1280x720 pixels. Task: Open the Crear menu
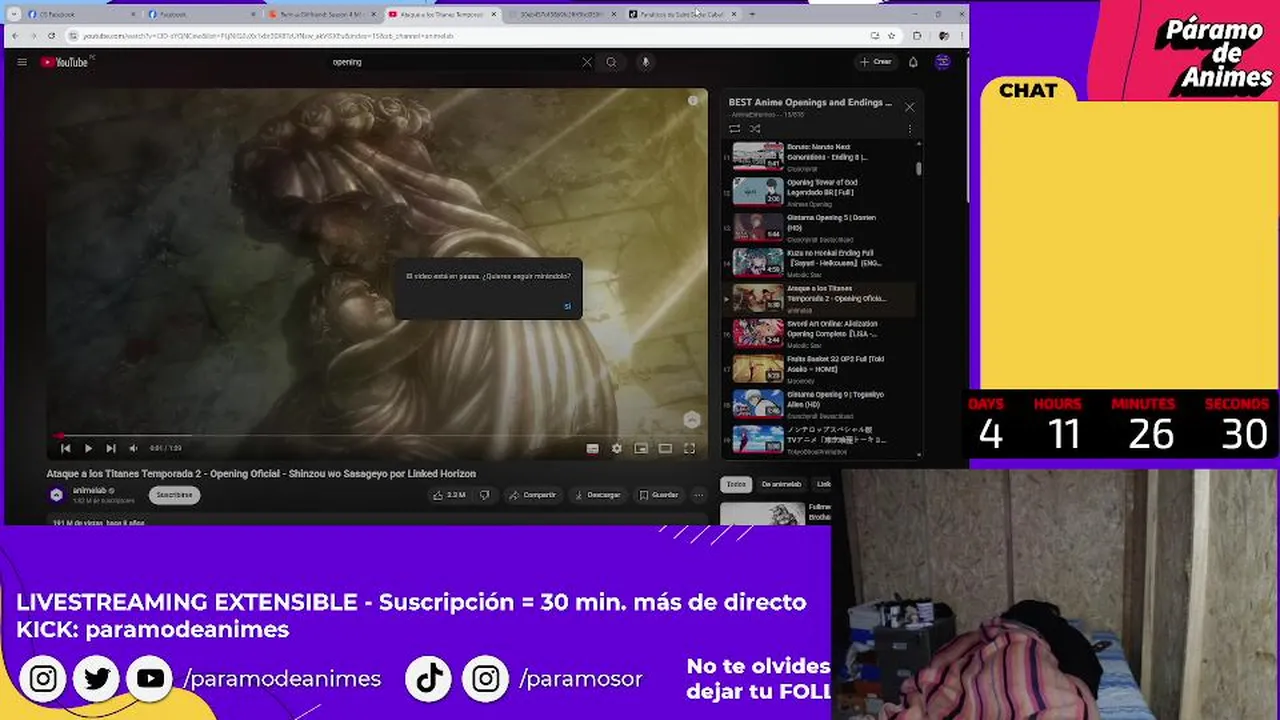coord(875,62)
